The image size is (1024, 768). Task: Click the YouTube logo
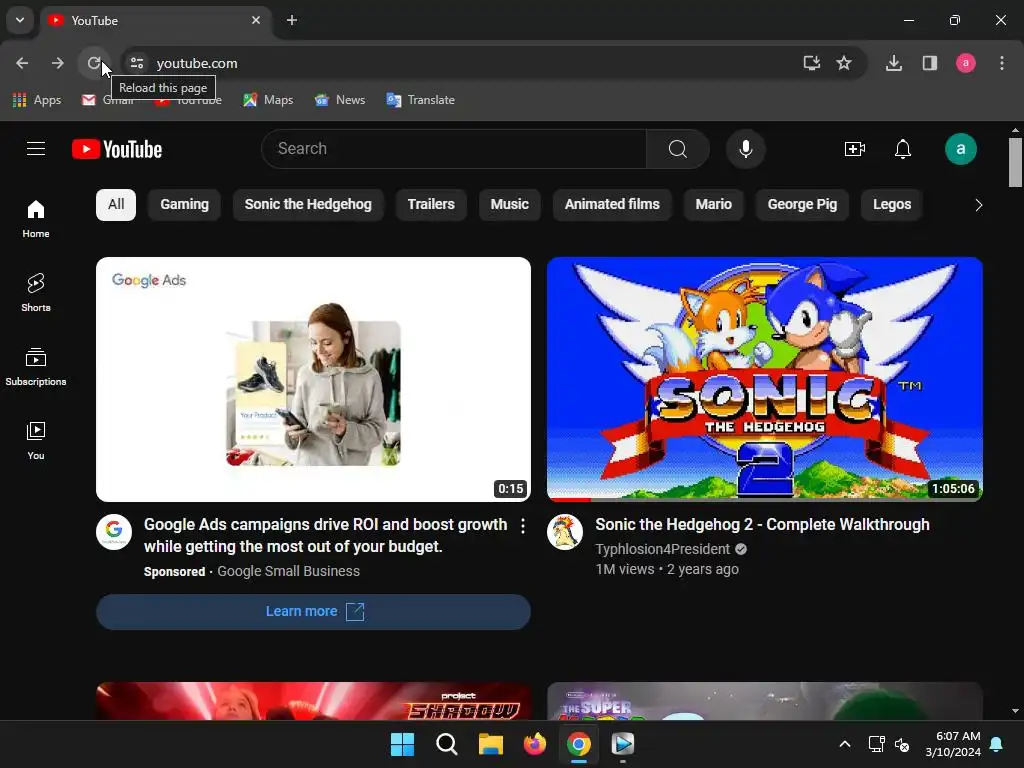pyautogui.click(x=117, y=150)
